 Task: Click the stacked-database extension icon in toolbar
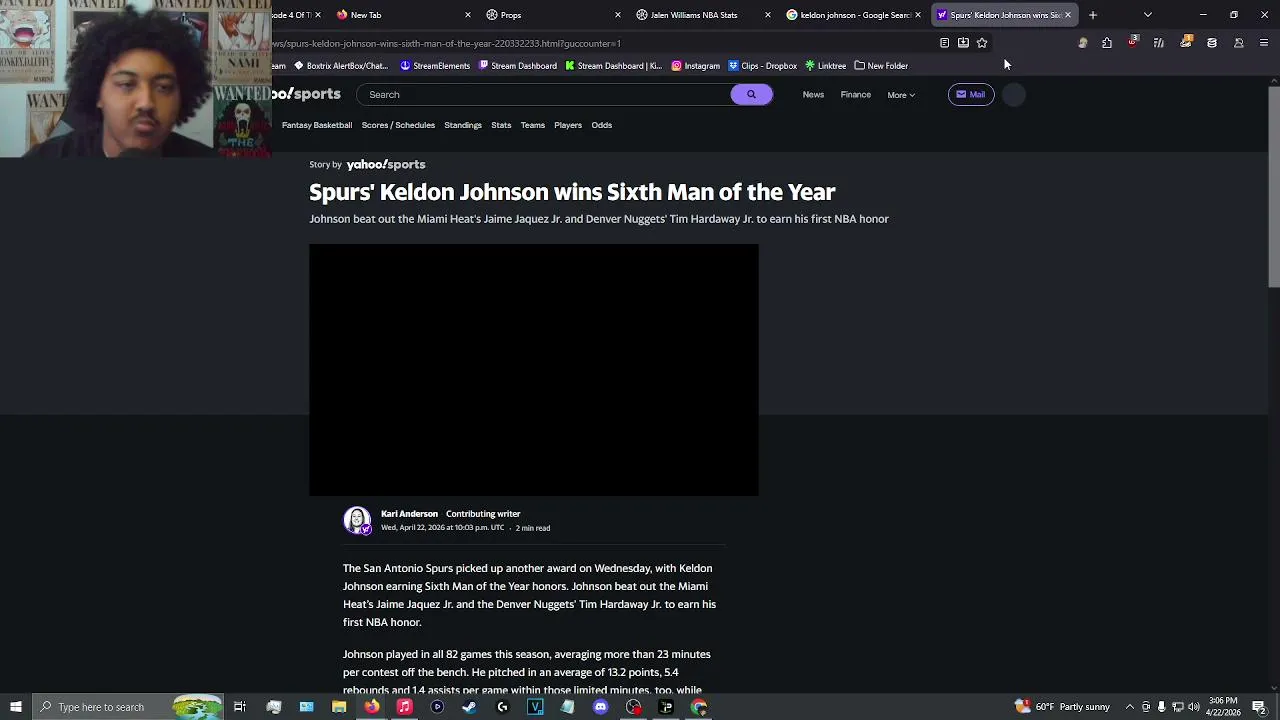pyautogui.click(x=1212, y=43)
